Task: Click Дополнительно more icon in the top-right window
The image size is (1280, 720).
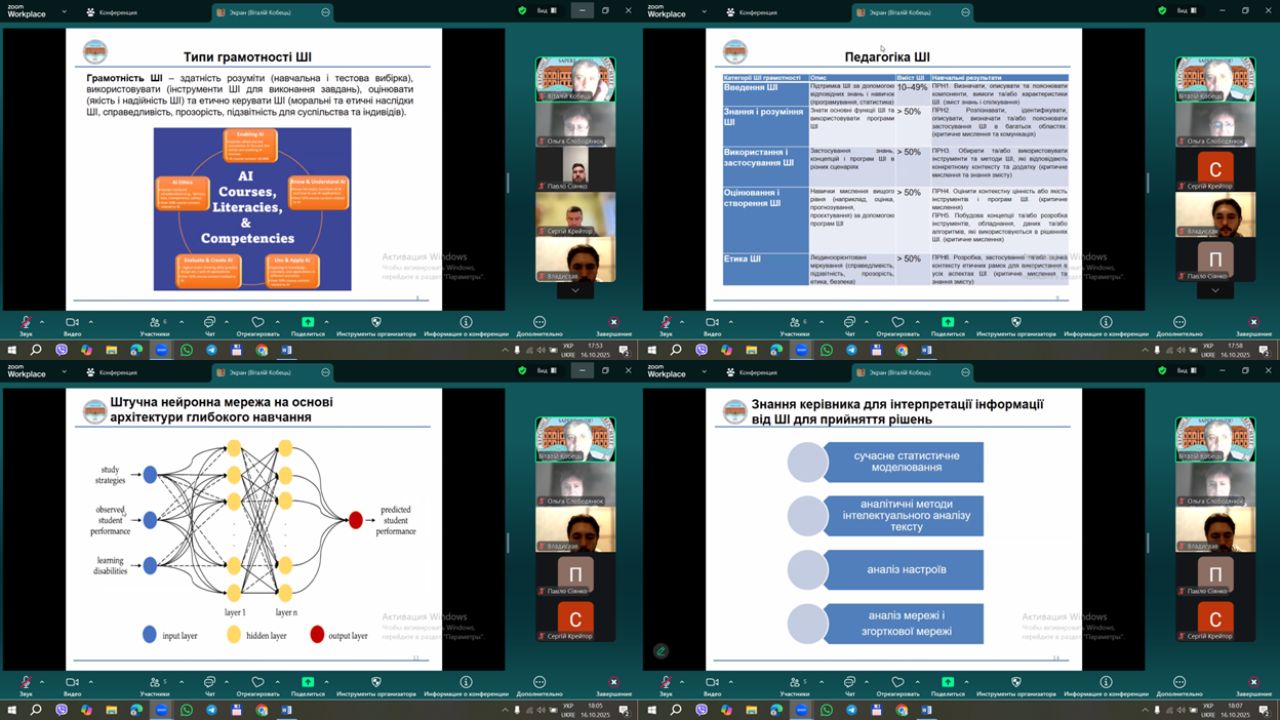Action: click(x=1179, y=324)
